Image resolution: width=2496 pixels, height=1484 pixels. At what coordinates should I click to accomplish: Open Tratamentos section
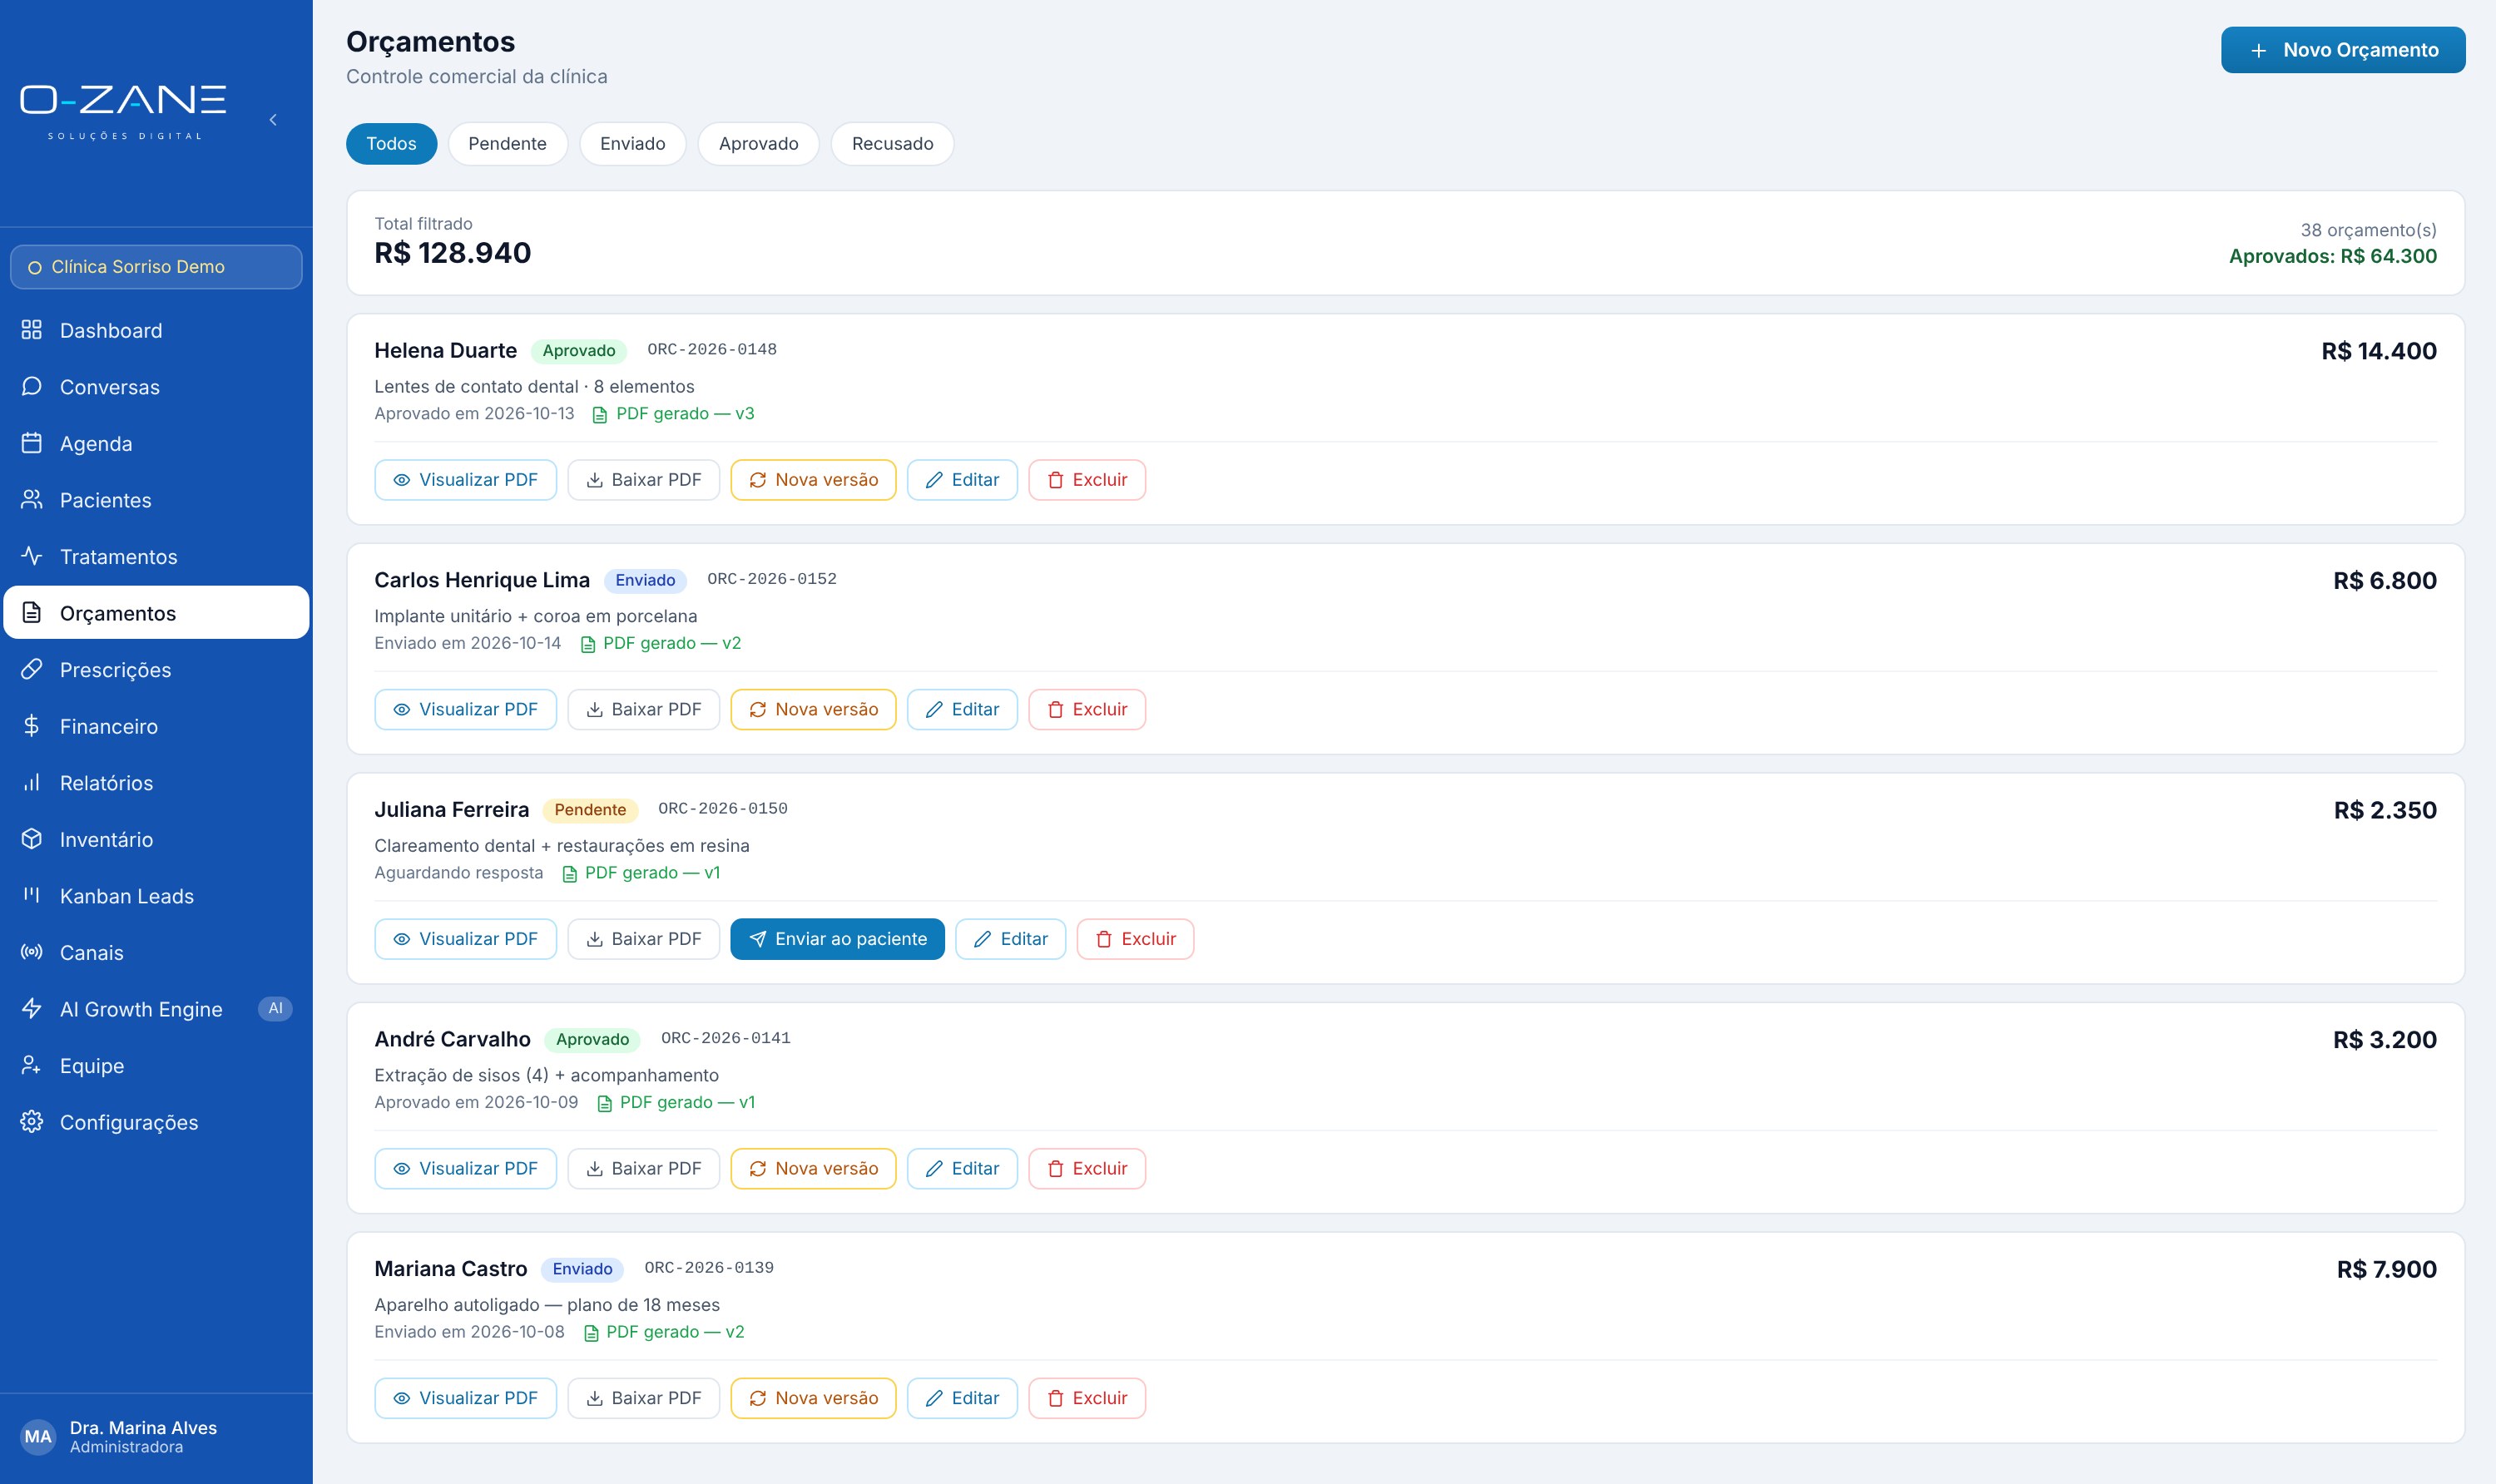pos(156,556)
